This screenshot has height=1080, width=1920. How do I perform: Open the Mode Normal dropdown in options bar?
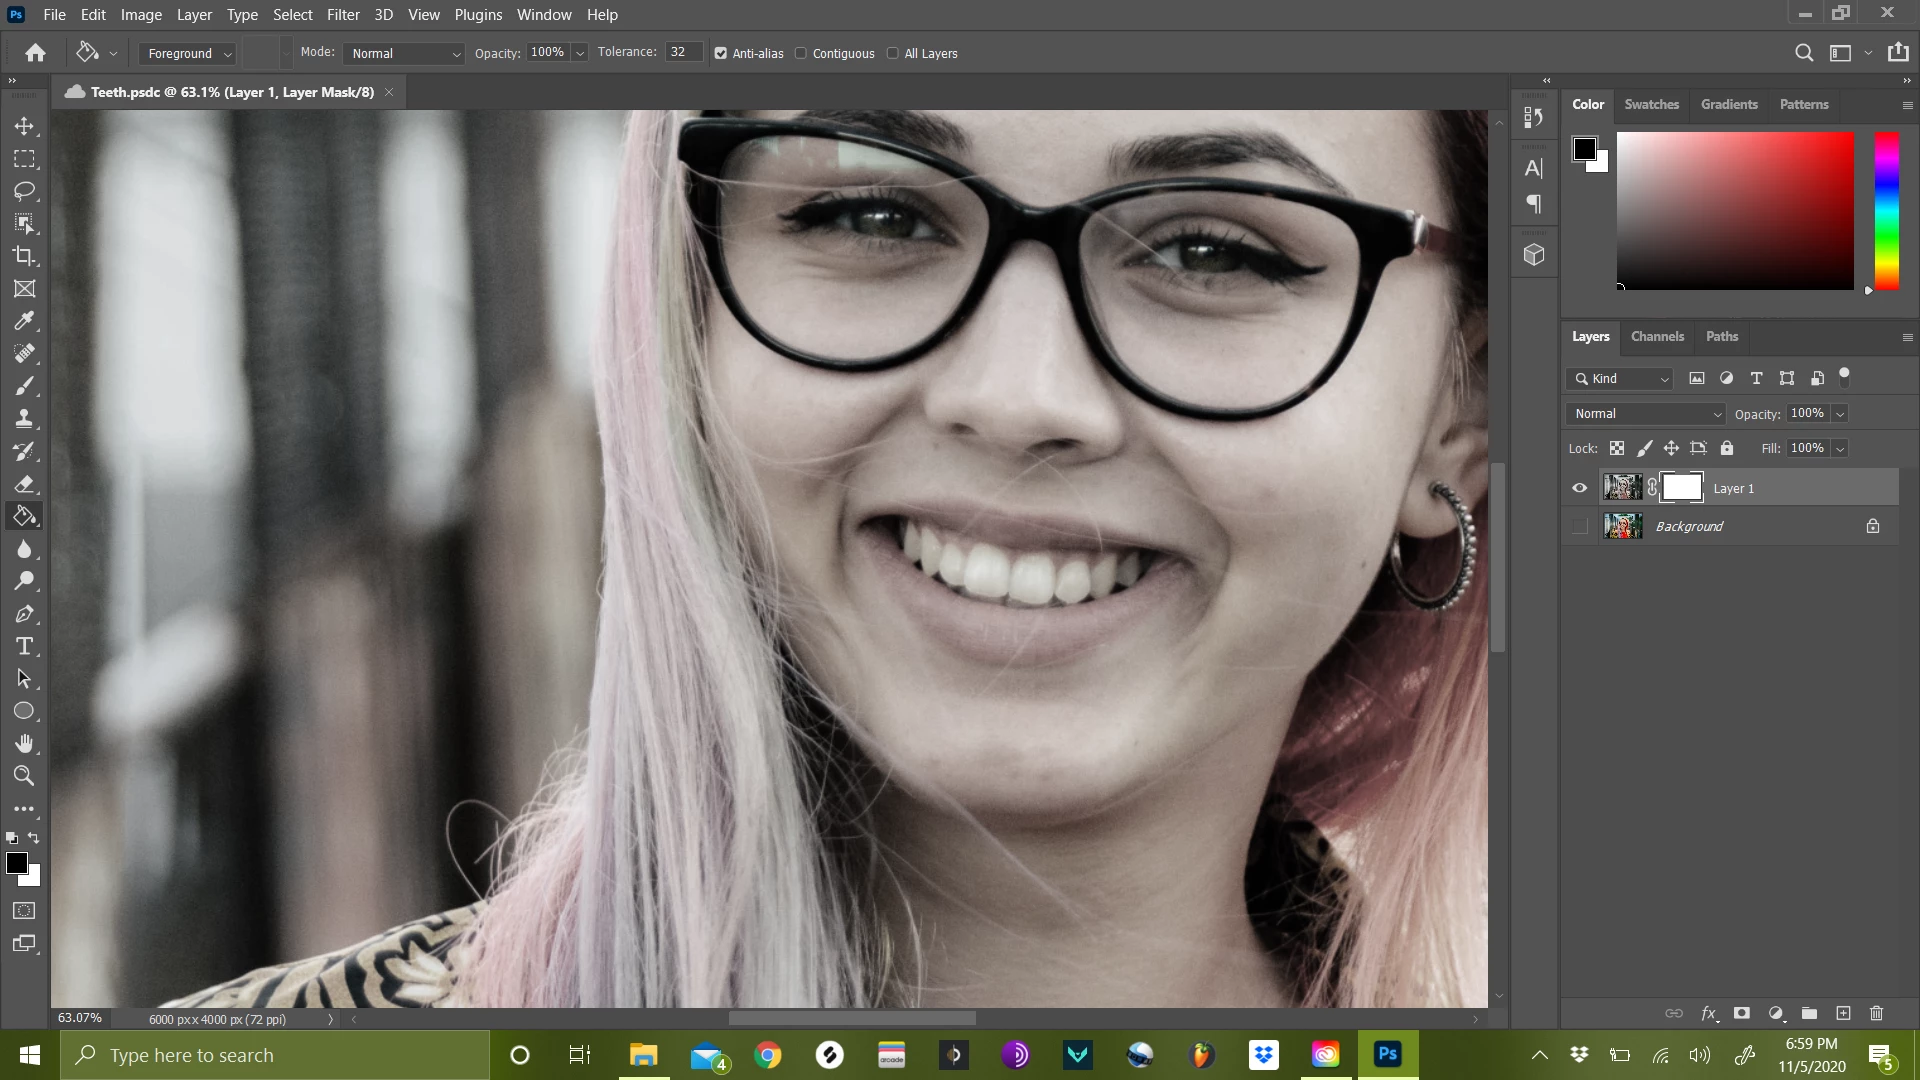(x=405, y=54)
